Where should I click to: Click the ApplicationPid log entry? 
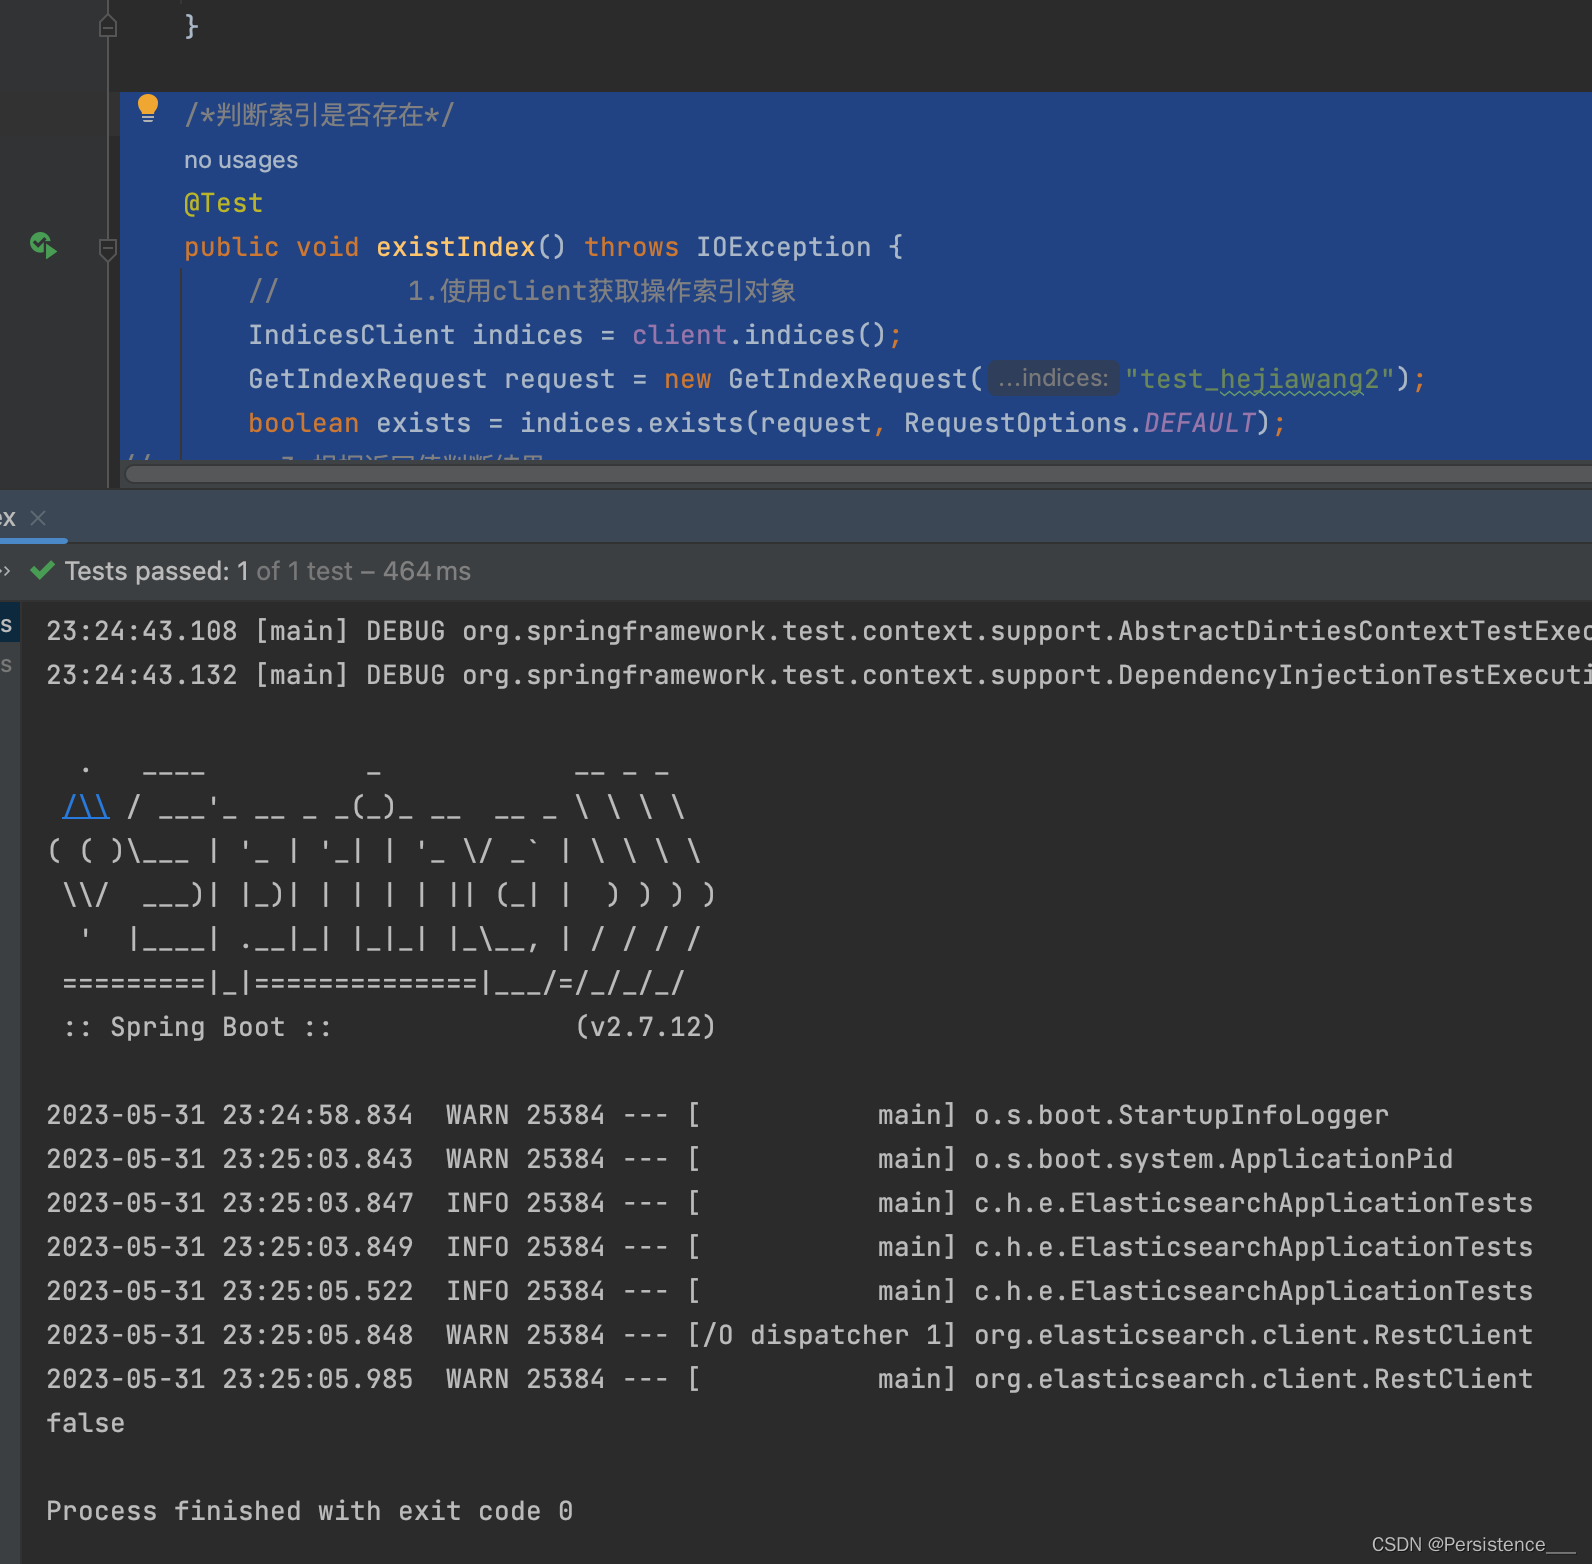tap(749, 1159)
